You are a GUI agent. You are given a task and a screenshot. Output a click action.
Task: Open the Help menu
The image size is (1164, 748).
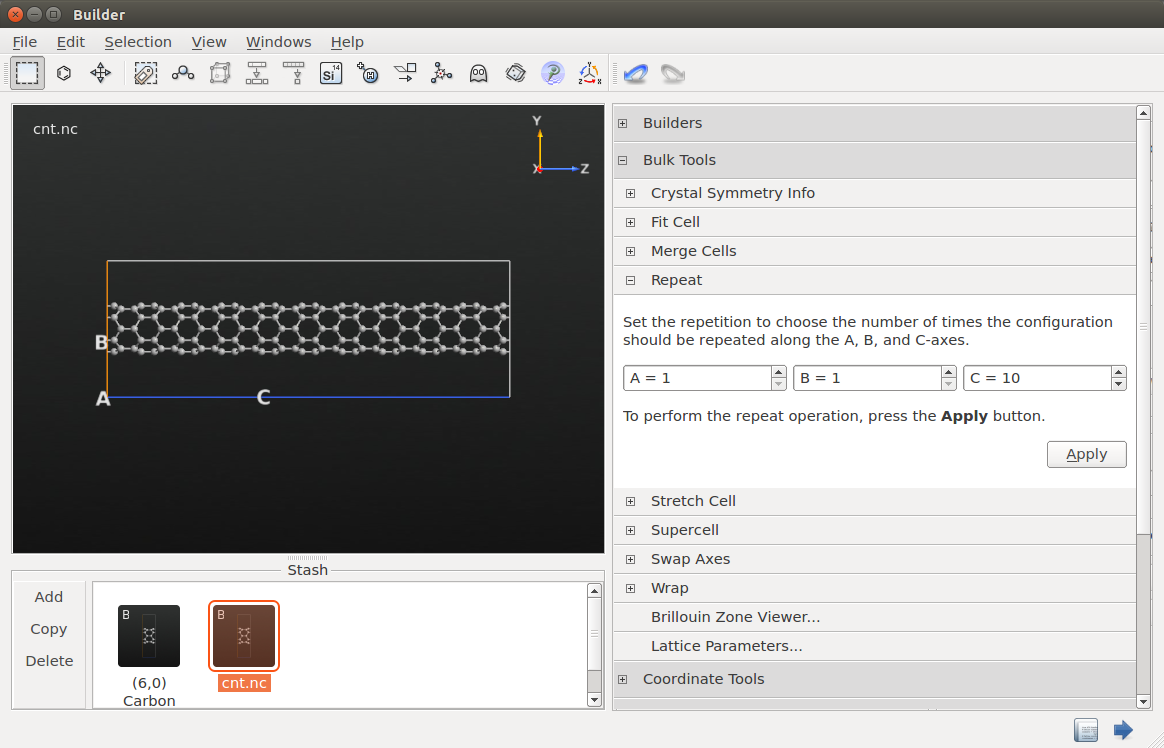(347, 42)
